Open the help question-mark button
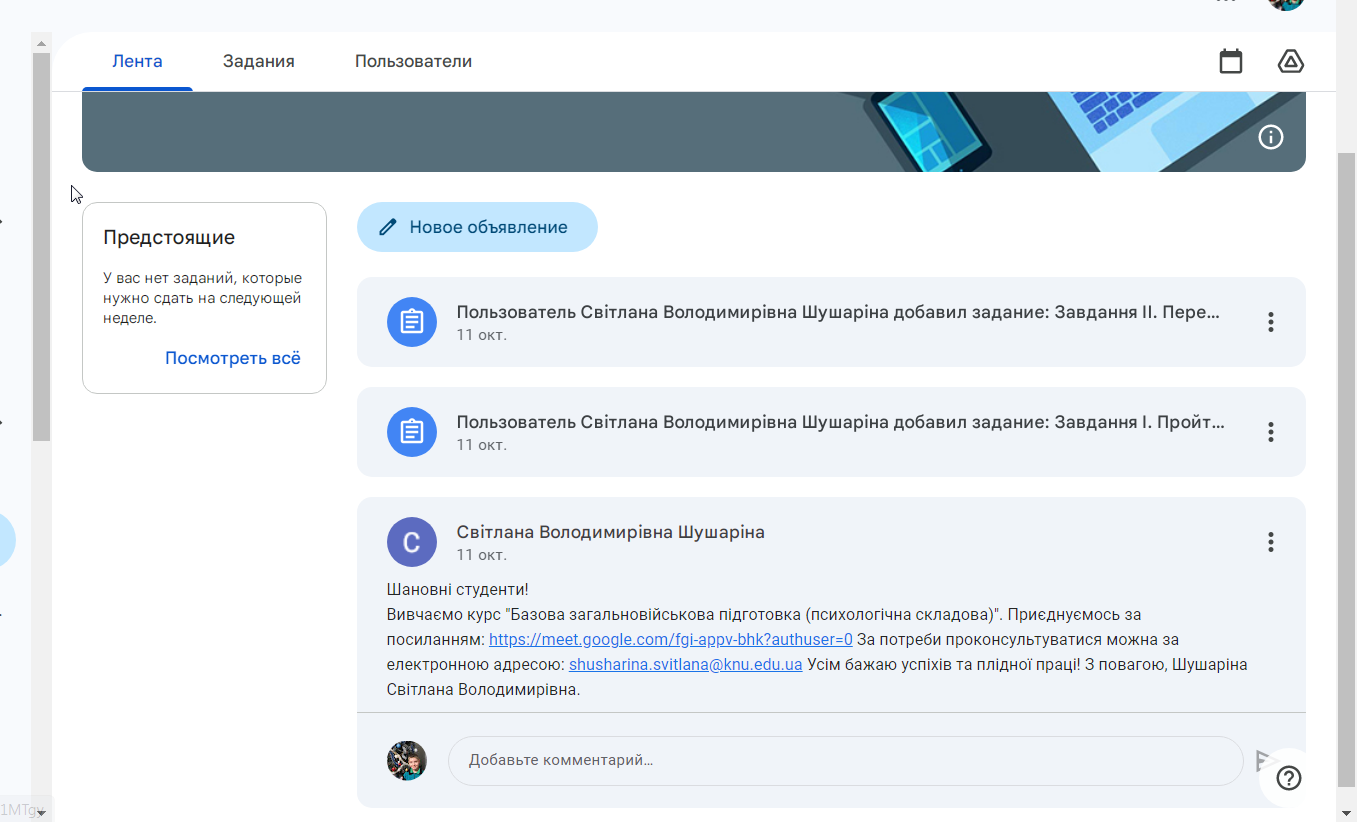The image size is (1357, 822). coord(1289,778)
